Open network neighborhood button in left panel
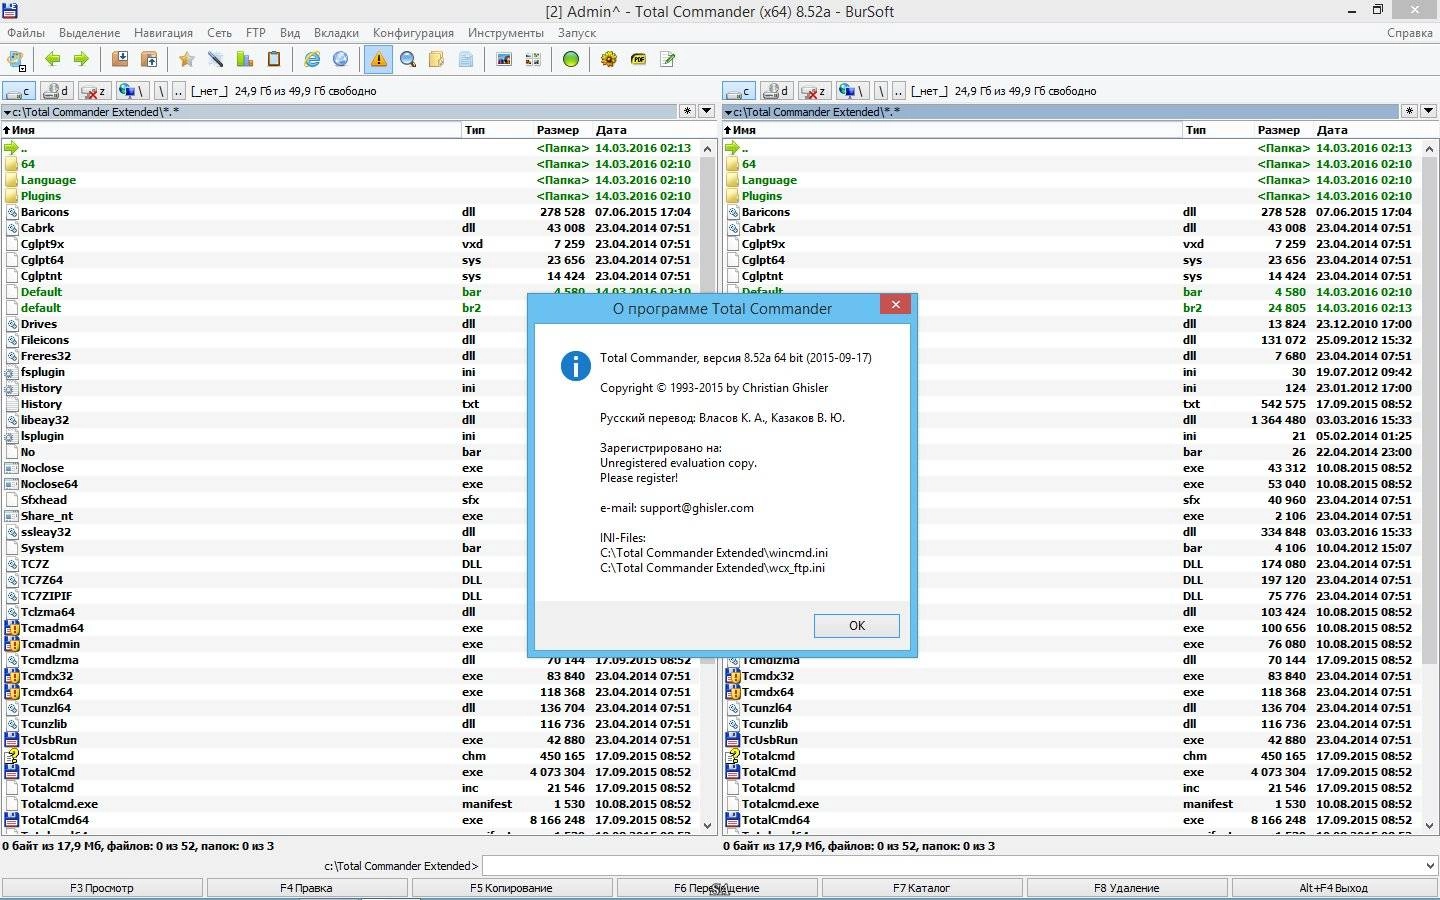The width and height of the screenshot is (1440, 900). click(132, 91)
